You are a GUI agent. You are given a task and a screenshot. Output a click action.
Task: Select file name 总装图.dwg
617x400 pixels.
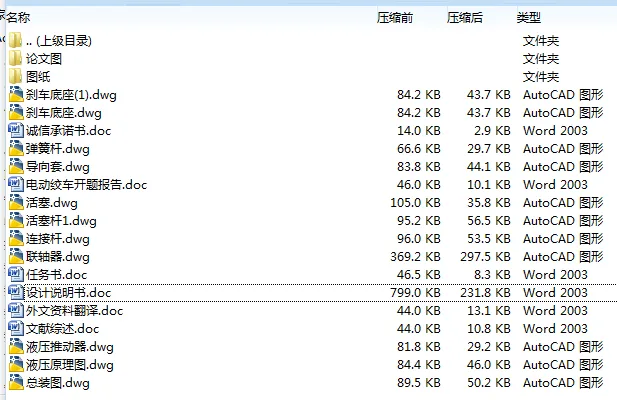pos(57,383)
